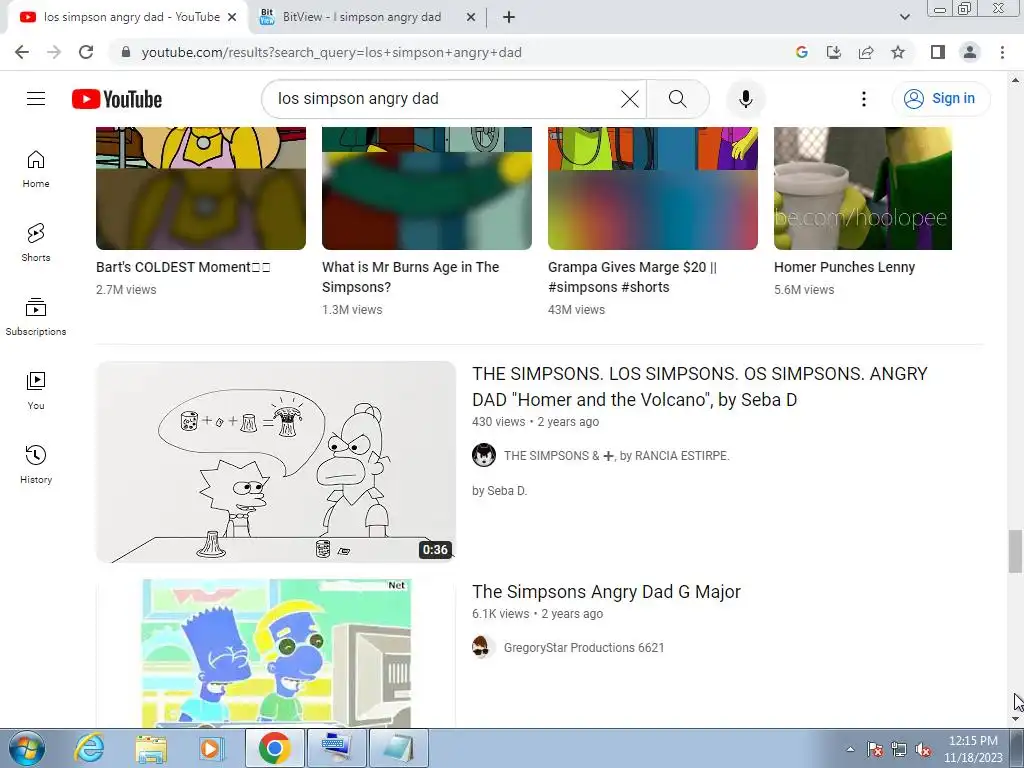Open the 'Homer Punches Lenny' short
This screenshot has width=1024, height=768.
(844, 267)
